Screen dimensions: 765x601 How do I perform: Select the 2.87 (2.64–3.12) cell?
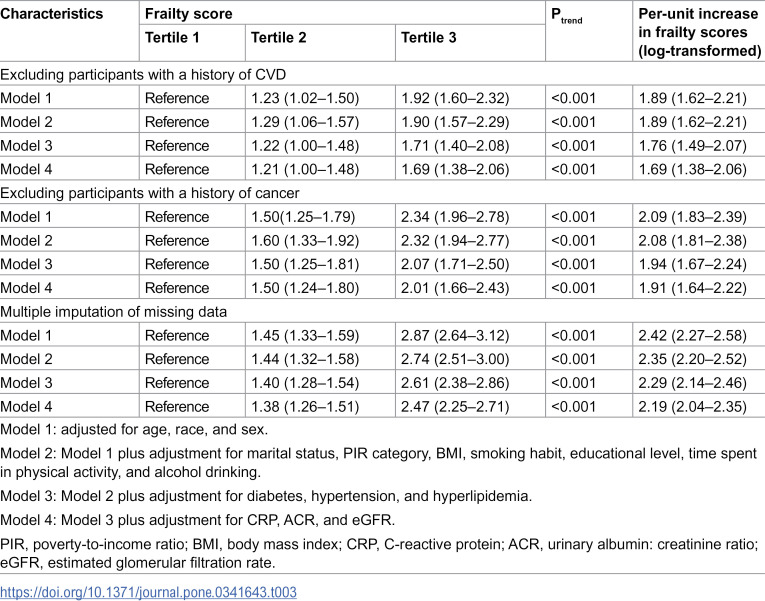[x=455, y=335]
